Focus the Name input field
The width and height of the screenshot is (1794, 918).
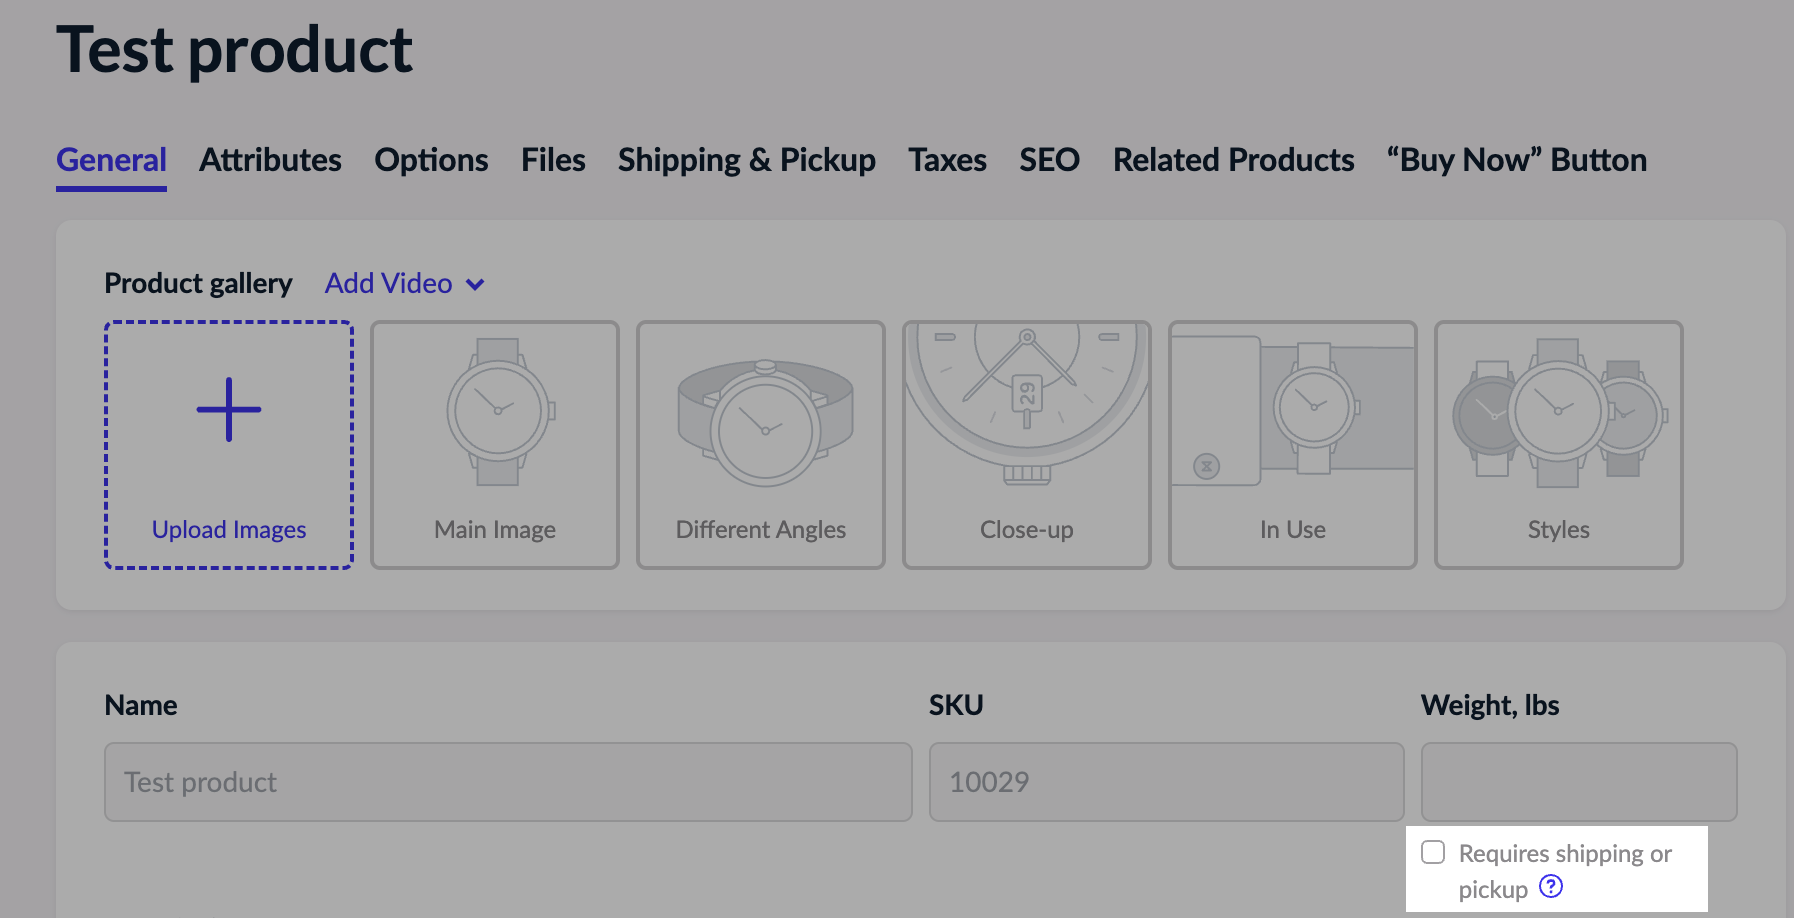click(x=508, y=782)
